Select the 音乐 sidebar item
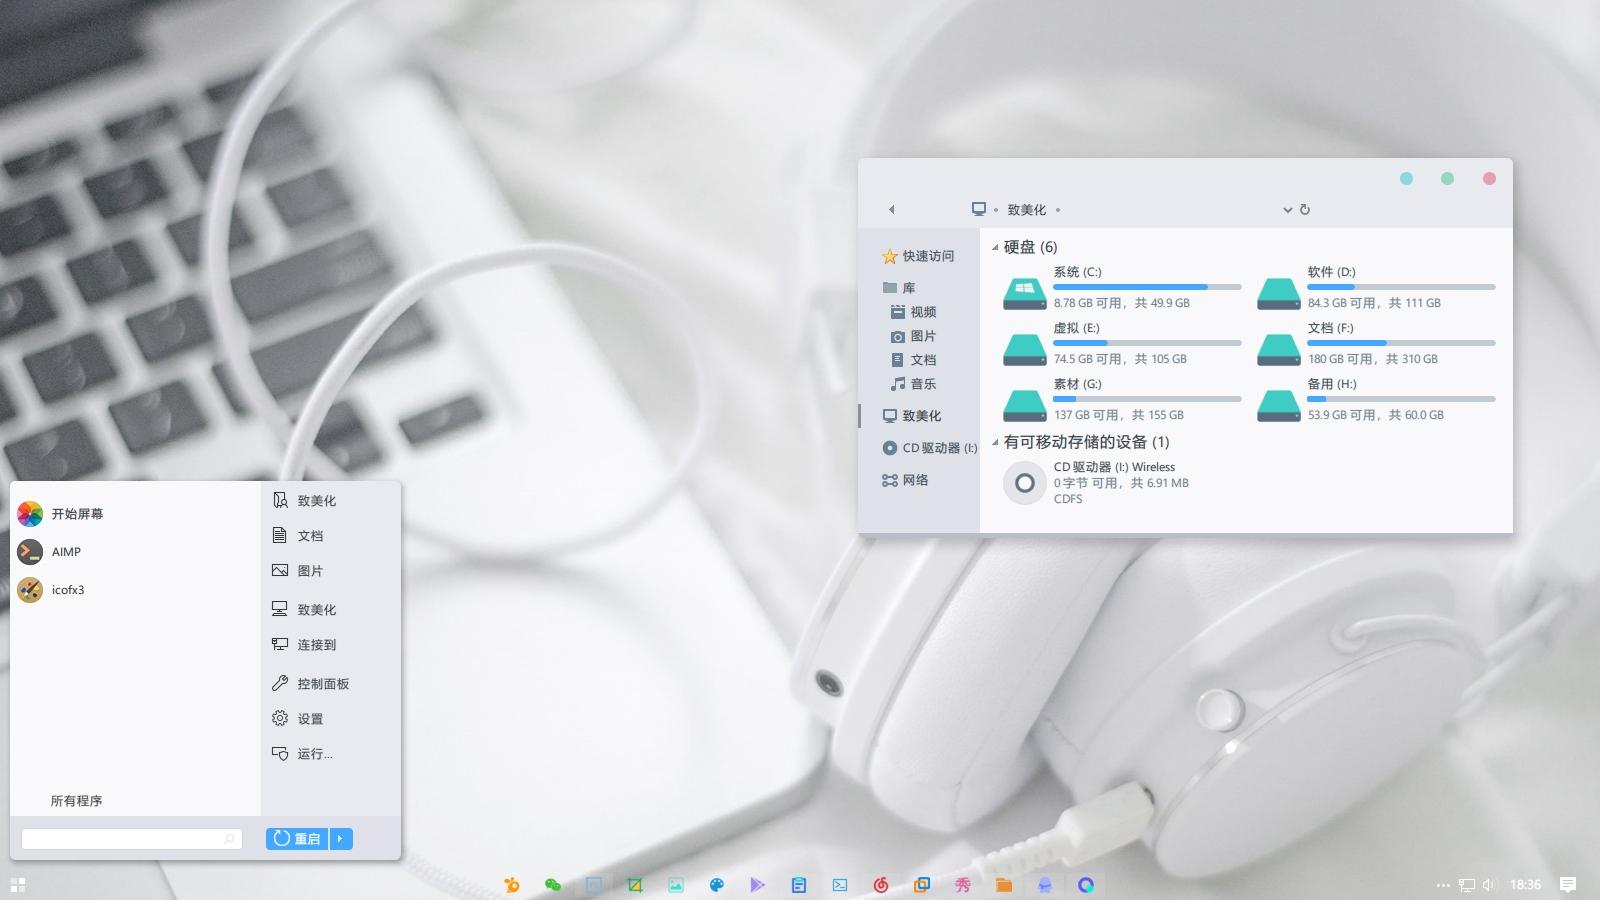1600x900 pixels. (x=922, y=384)
